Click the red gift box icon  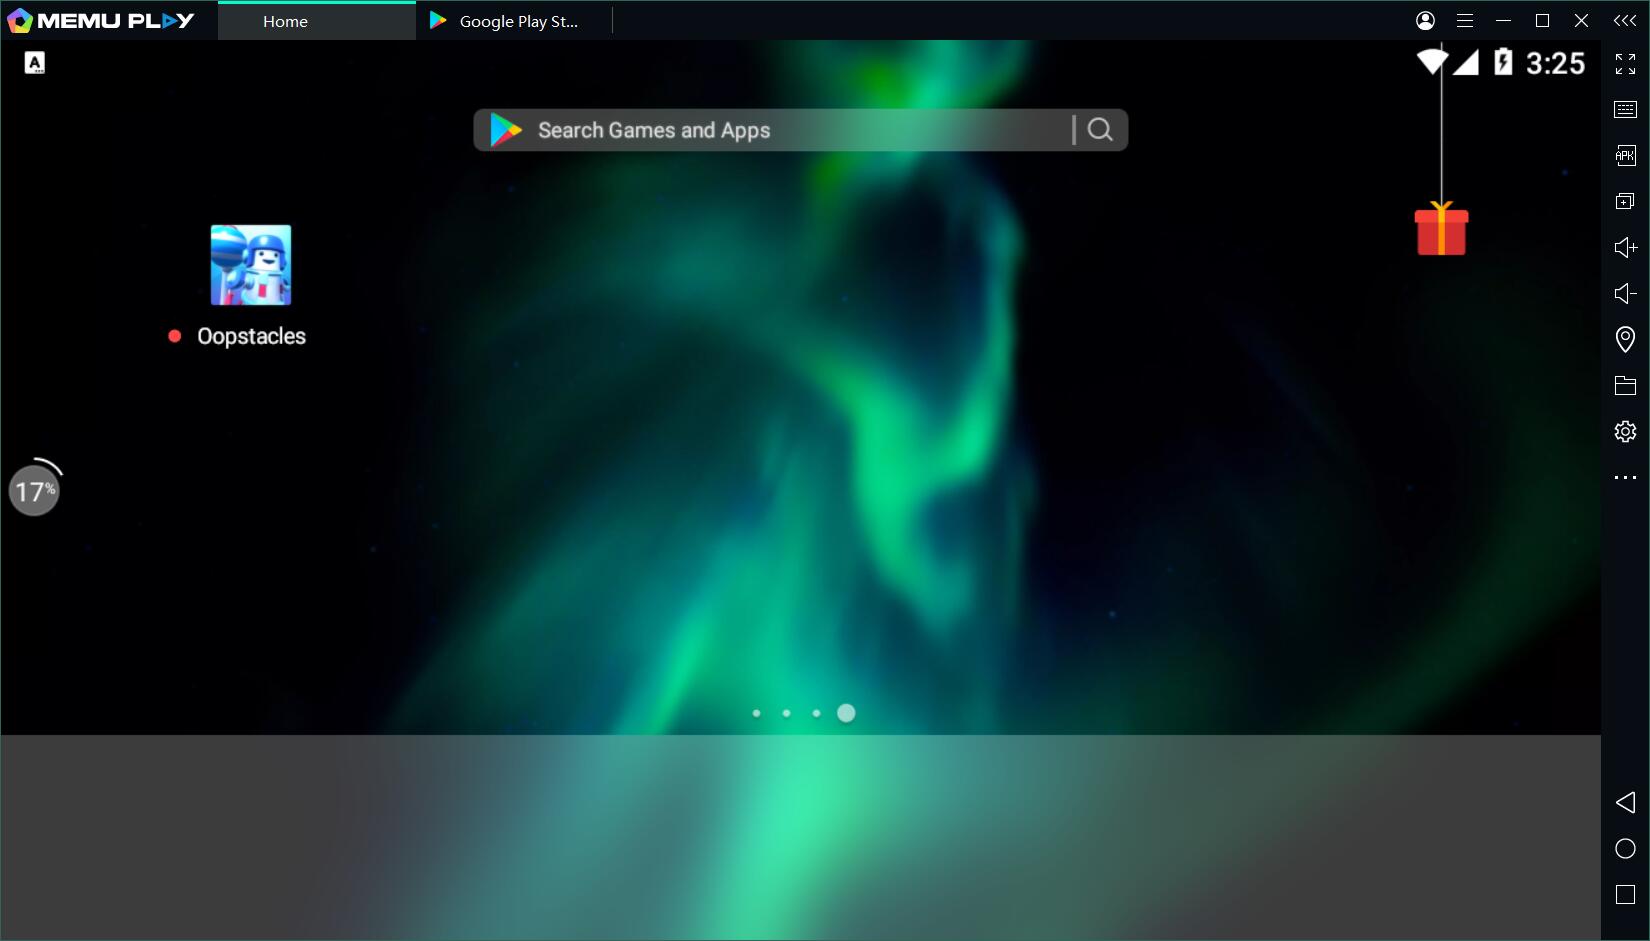click(x=1441, y=230)
